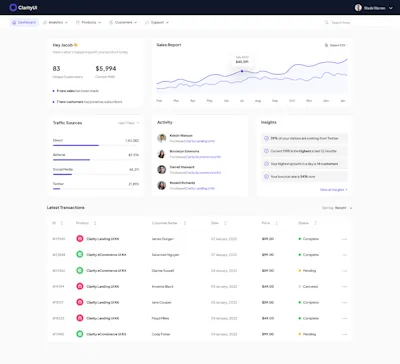Sort transactions by the Product column
400x364 pixels.
pyautogui.click(x=95, y=223)
